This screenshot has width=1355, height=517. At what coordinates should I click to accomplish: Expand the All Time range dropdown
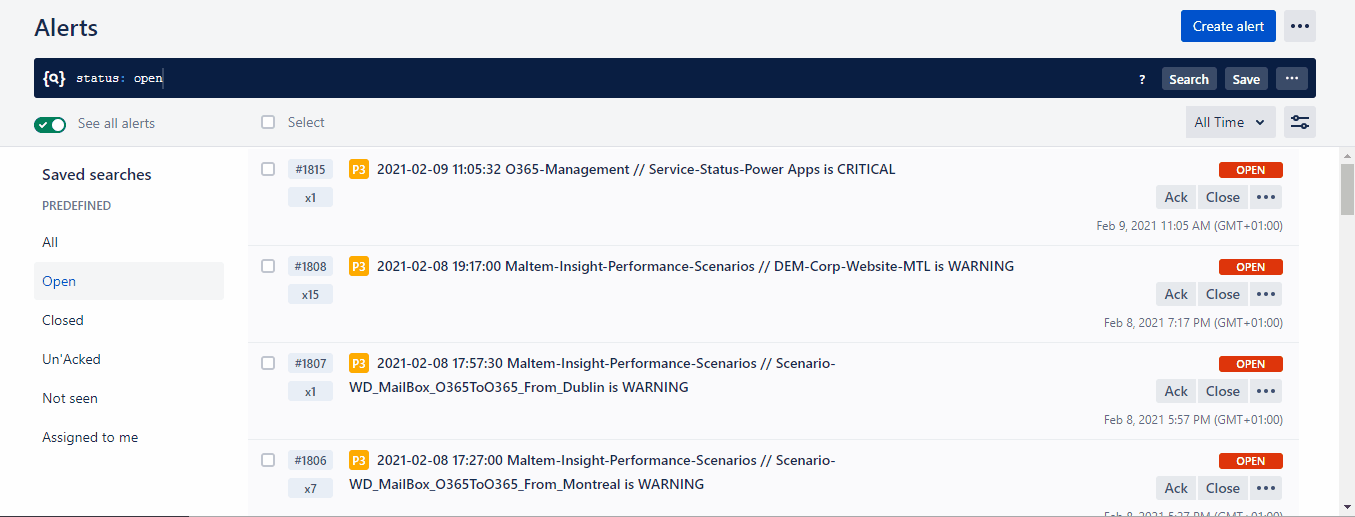(x=1230, y=122)
